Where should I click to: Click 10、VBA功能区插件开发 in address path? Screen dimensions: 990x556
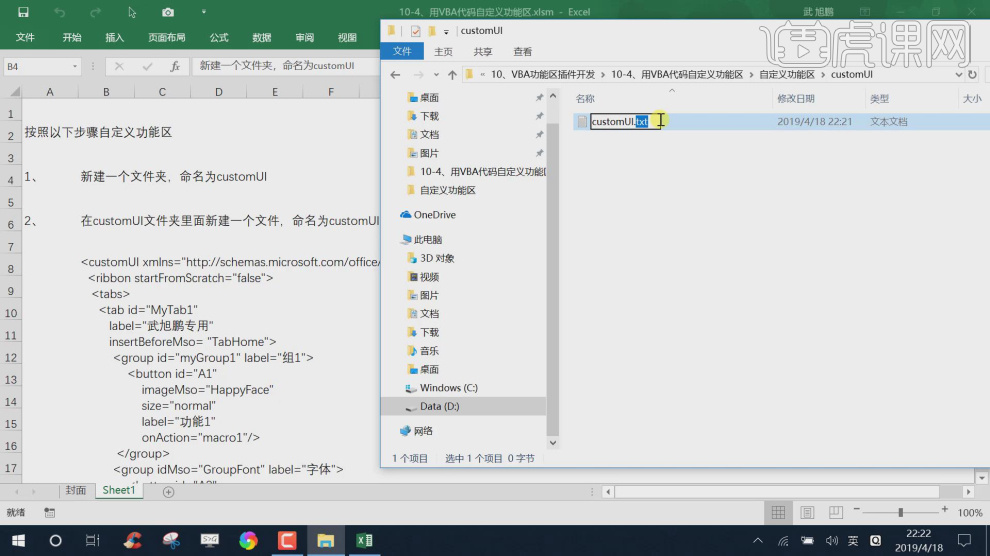click(543, 74)
